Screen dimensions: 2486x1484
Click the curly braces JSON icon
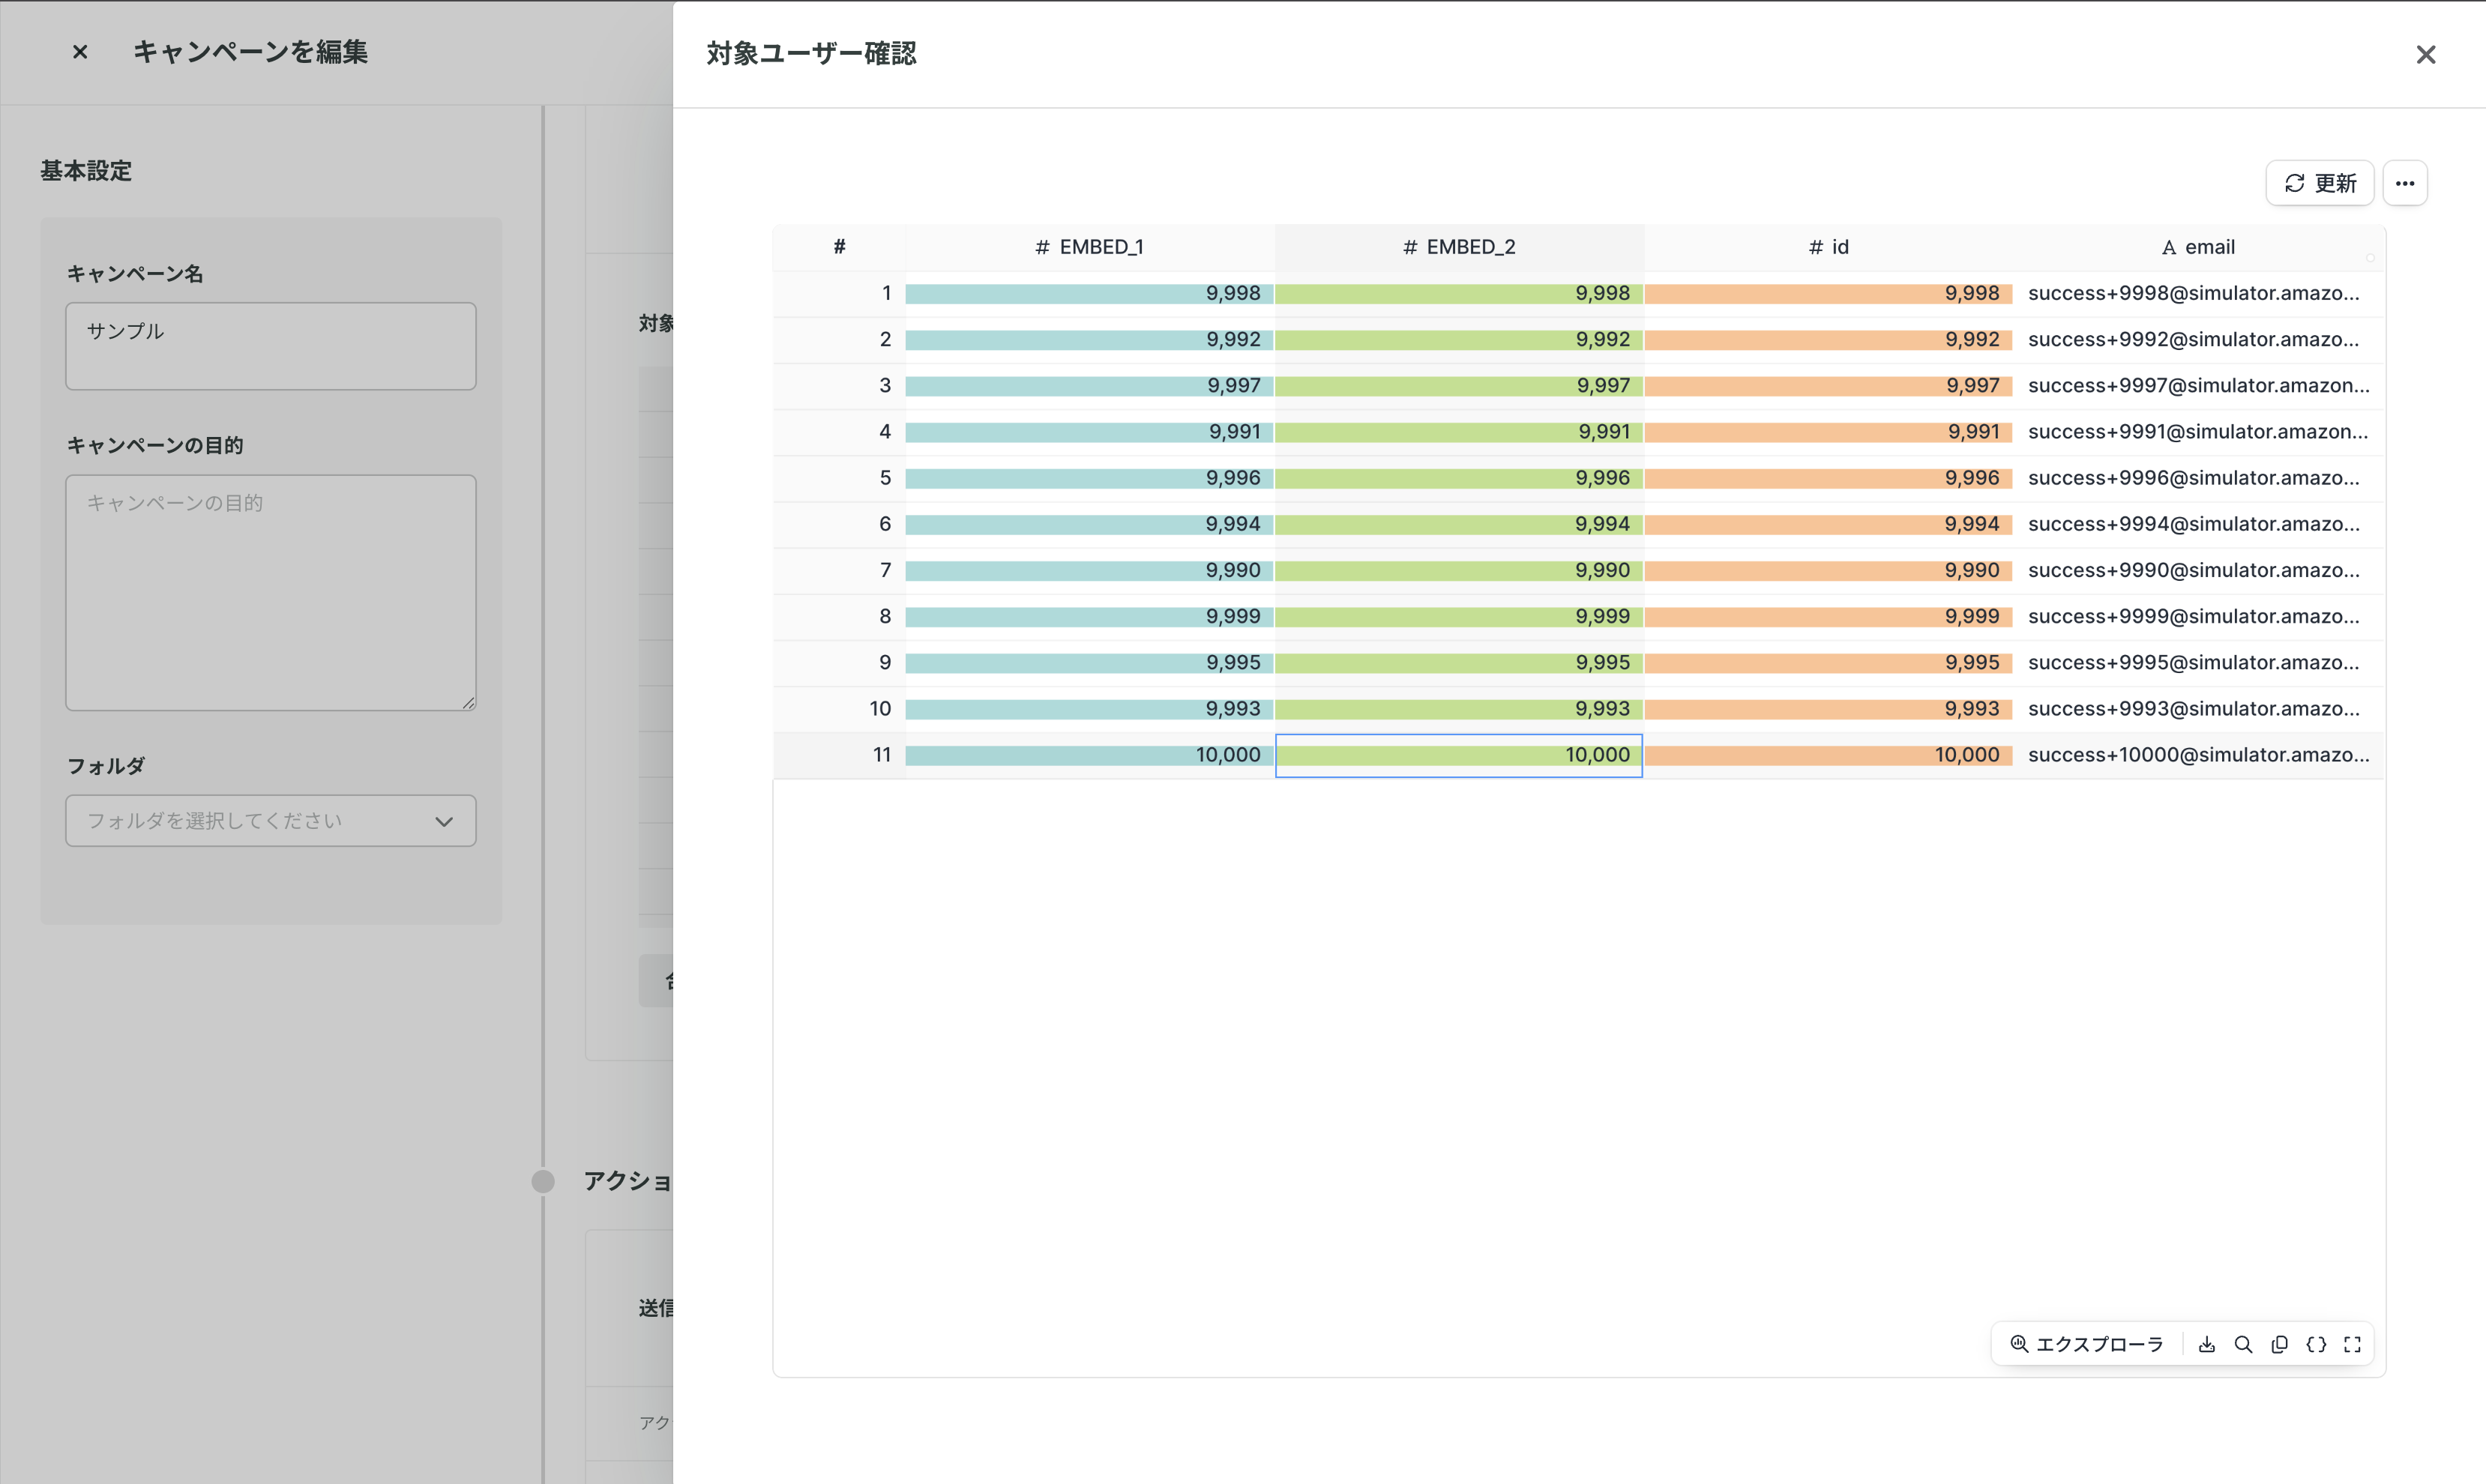(x=2316, y=1345)
